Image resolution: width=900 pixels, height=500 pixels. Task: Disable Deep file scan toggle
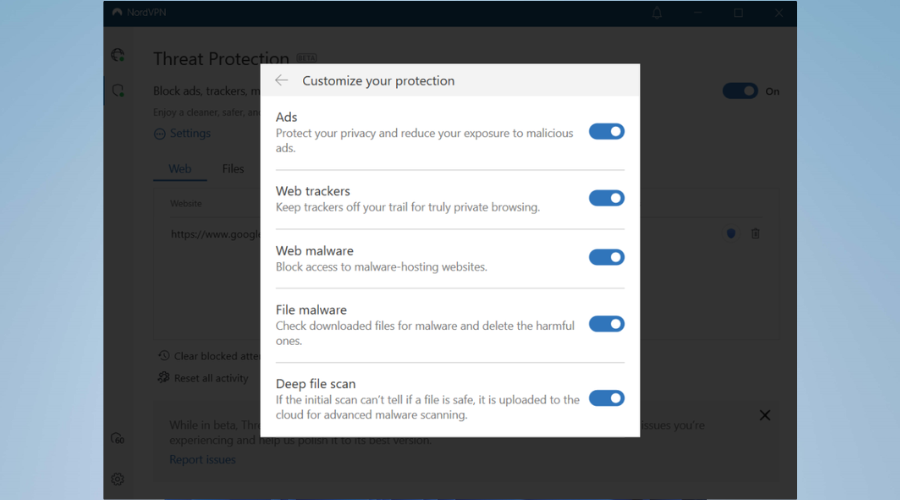tap(606, 398)
